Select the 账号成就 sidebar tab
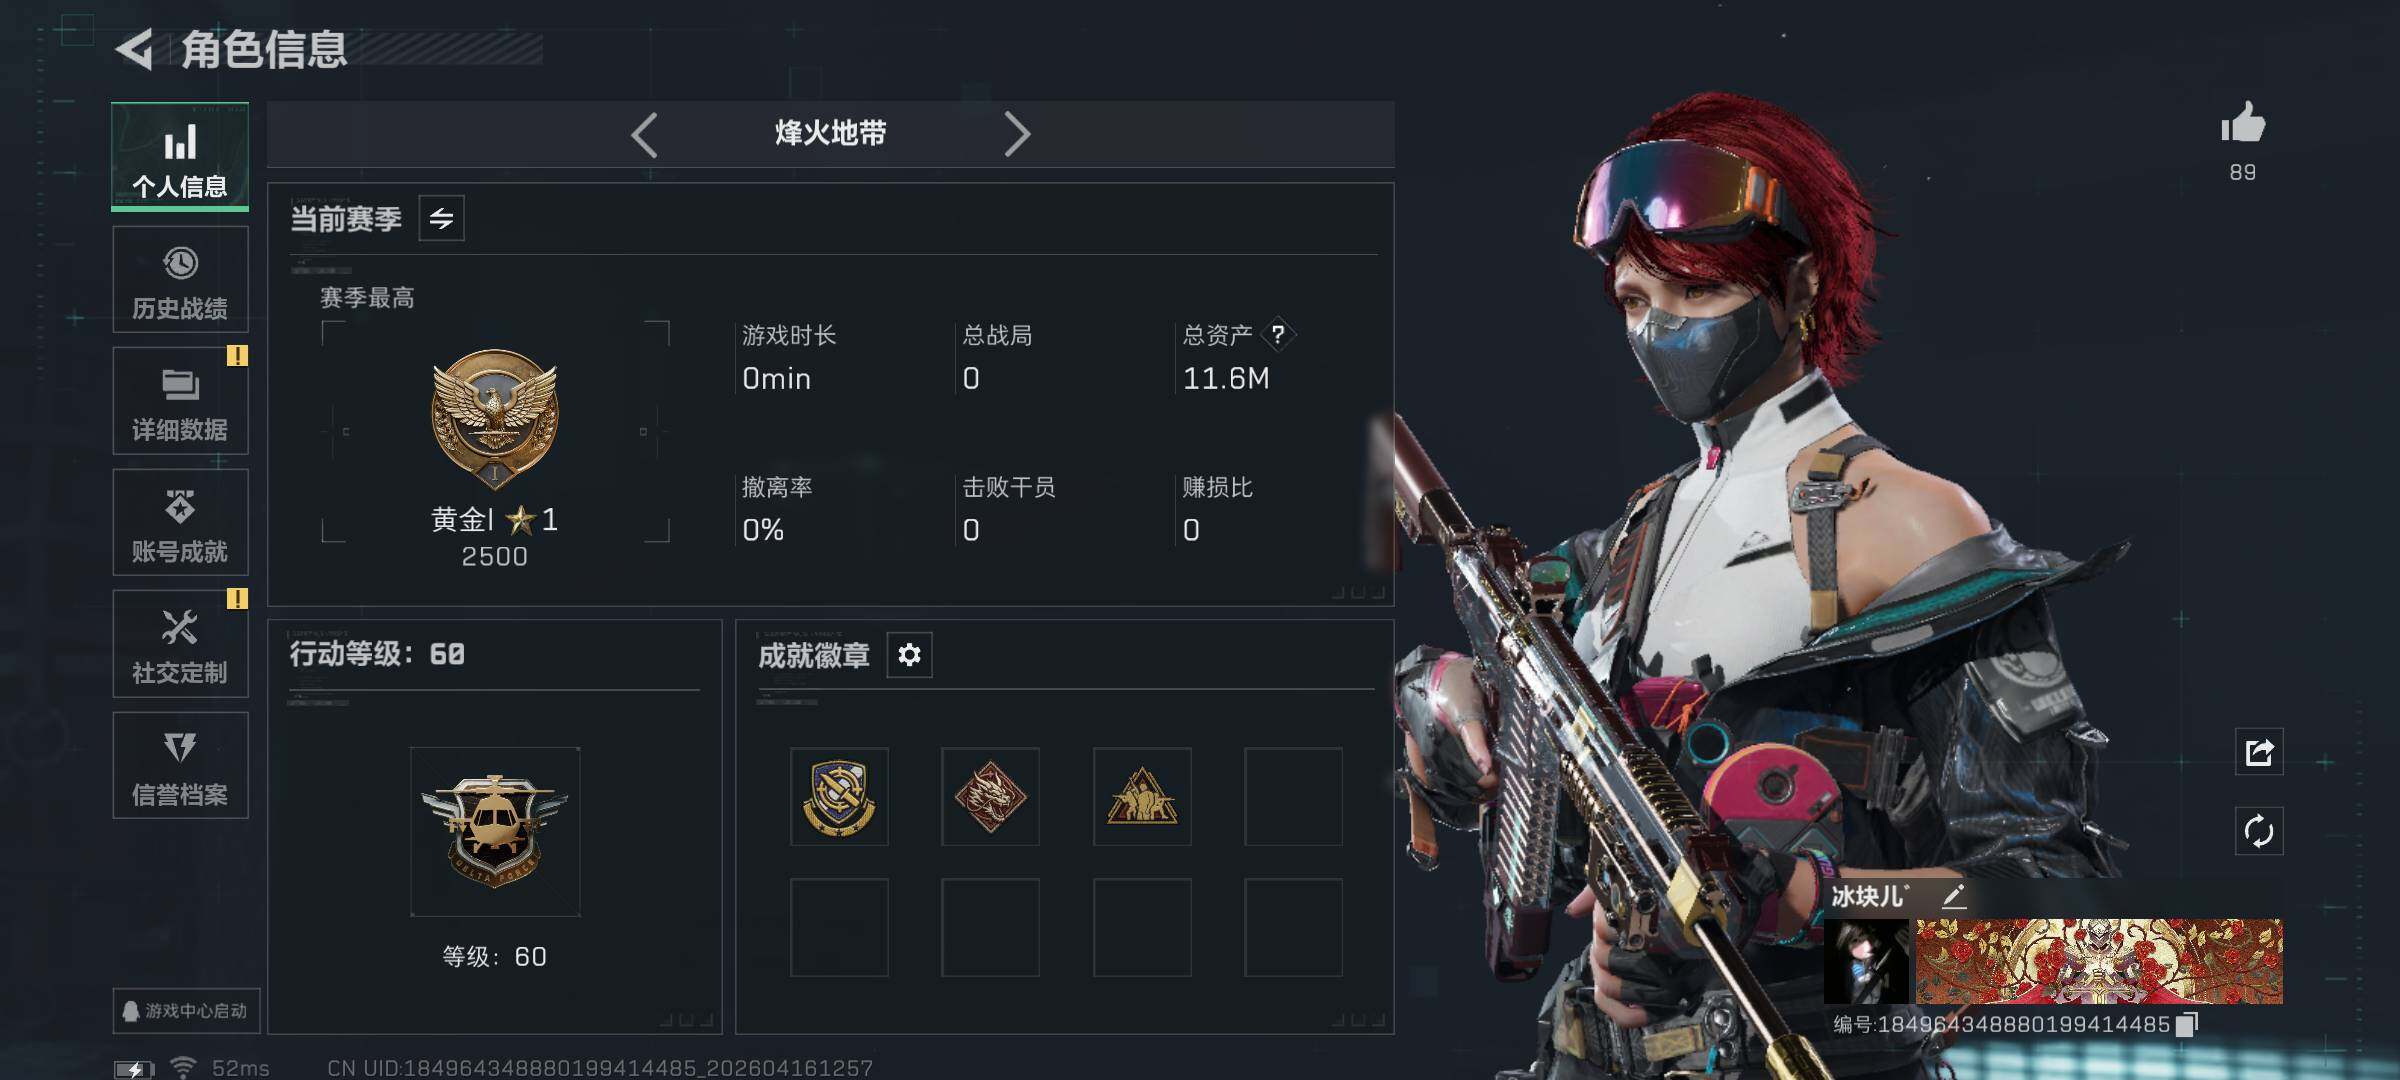 click(180, 523)
